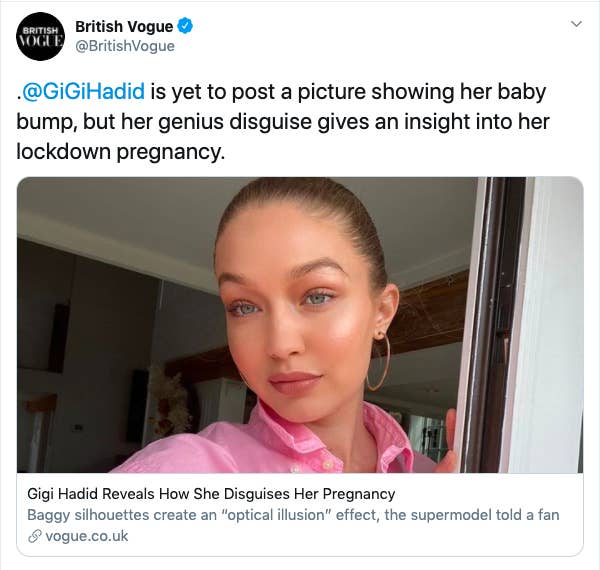Click the blue verified badge
The image size is (600, 570).
186,26
